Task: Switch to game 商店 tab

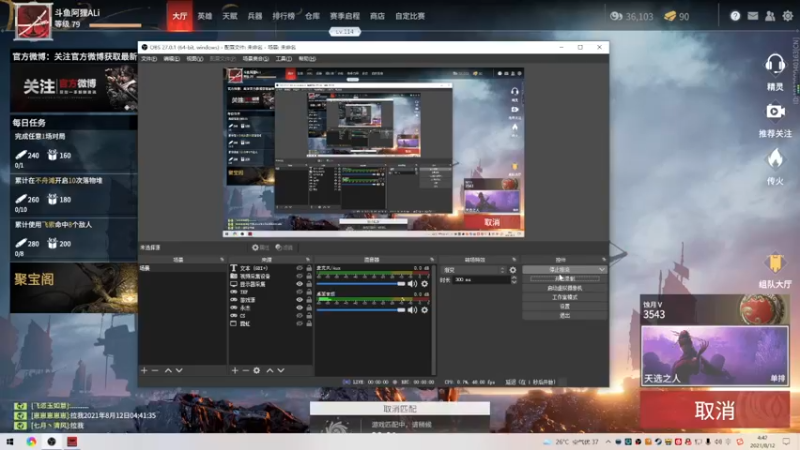Action: click(377, 16)
